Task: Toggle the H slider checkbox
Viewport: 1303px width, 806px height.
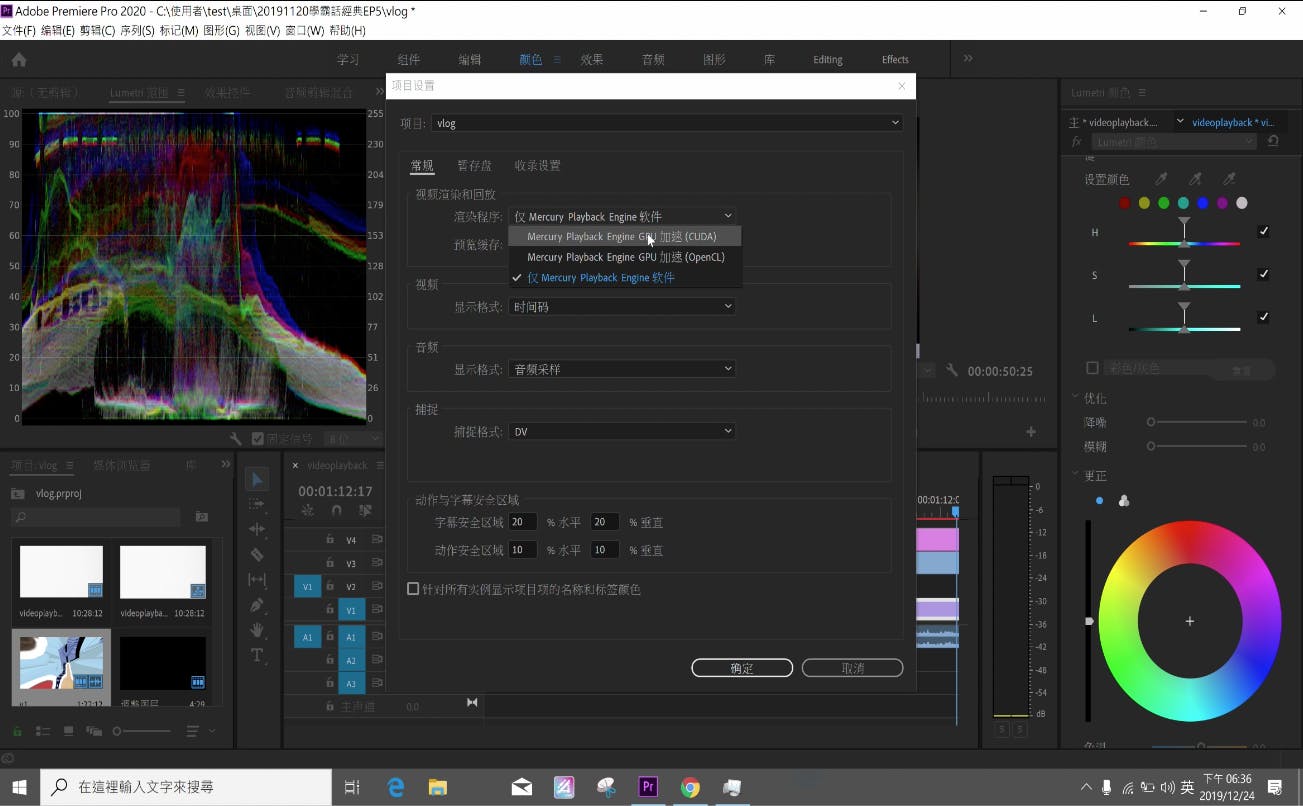Action: click(1264, 232)
